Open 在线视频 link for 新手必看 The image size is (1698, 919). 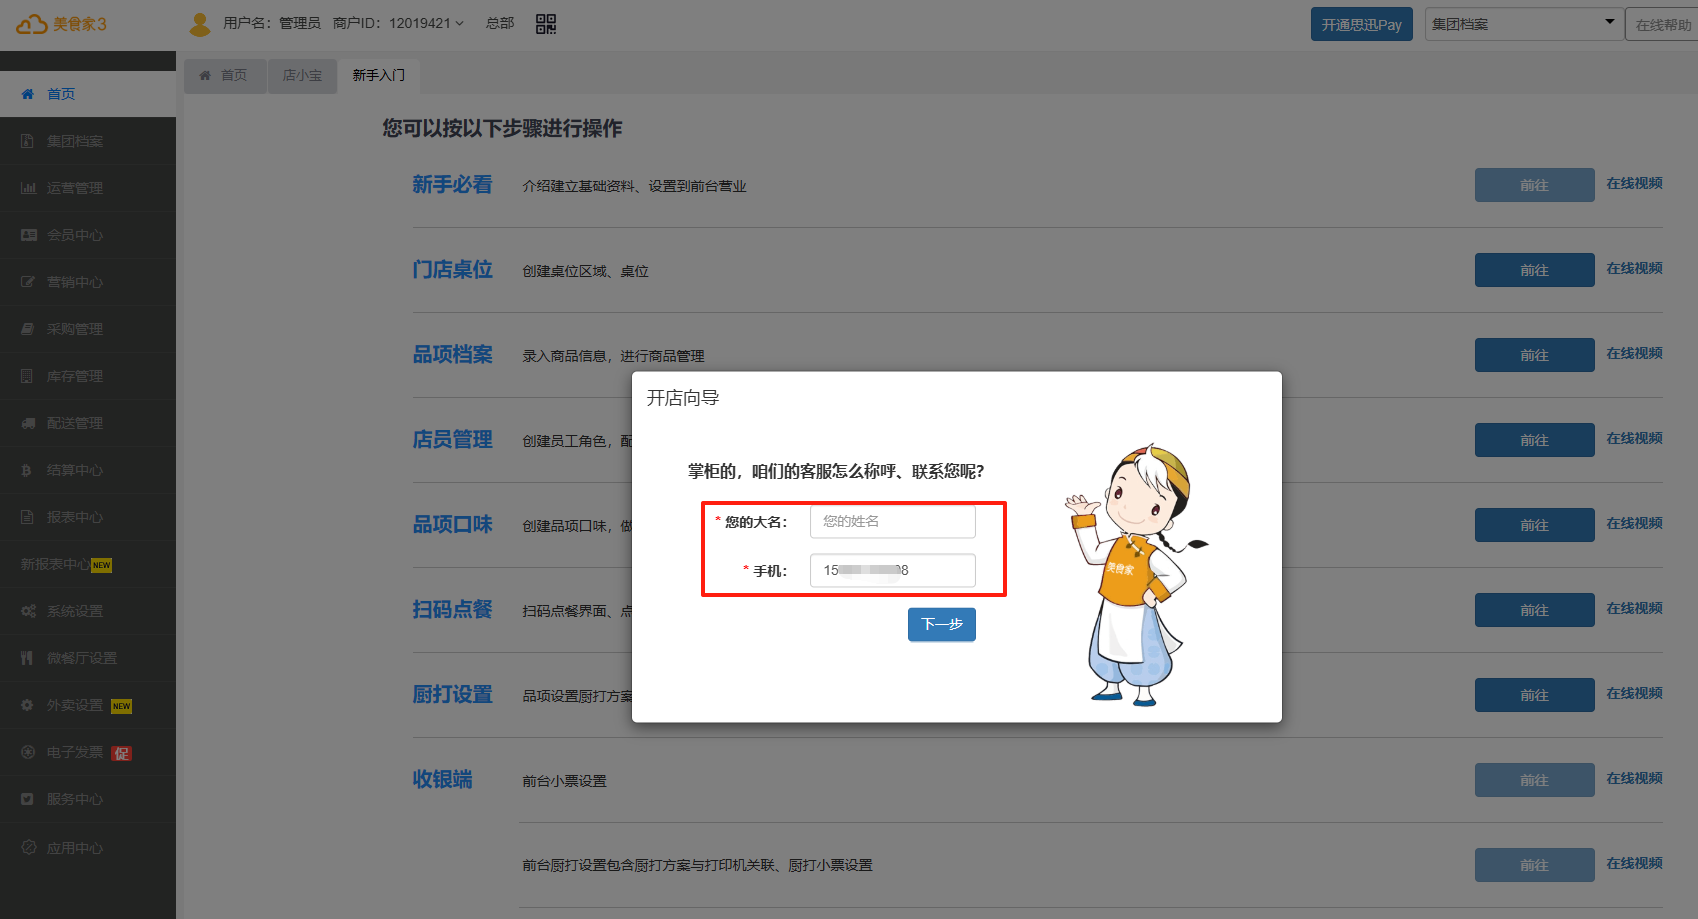1634,184
